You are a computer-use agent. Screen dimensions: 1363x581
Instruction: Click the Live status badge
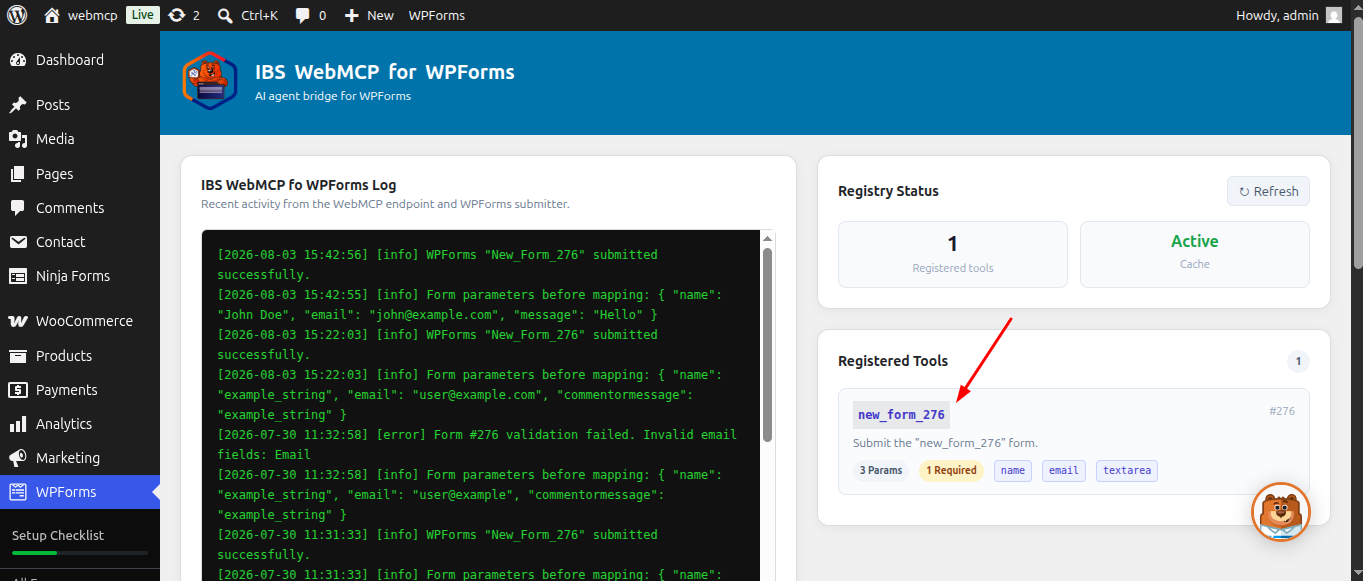pos(142,15)
